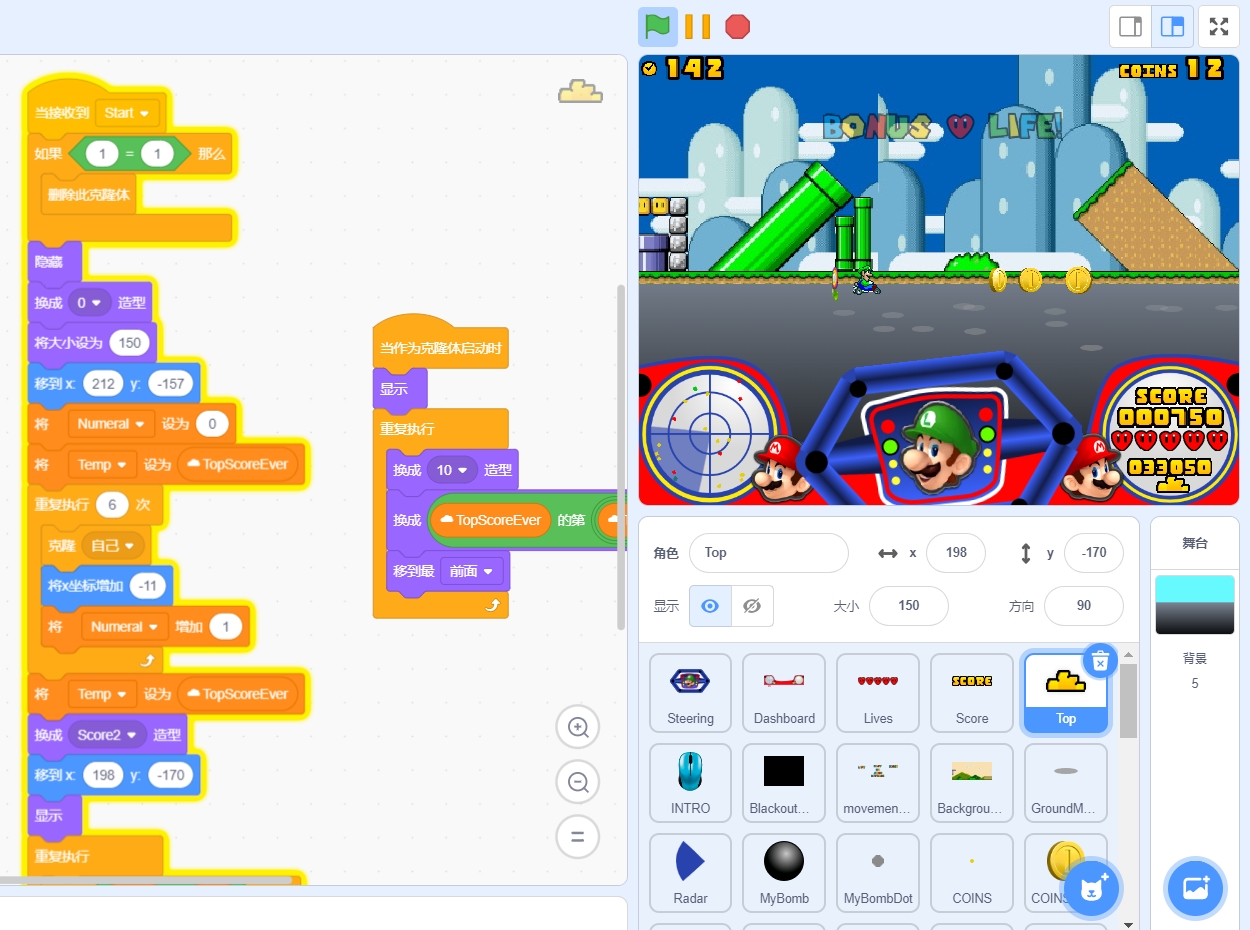Edit the sprite name field Top
Viewport: 1250px width, 930px height.
coord(768,552)
